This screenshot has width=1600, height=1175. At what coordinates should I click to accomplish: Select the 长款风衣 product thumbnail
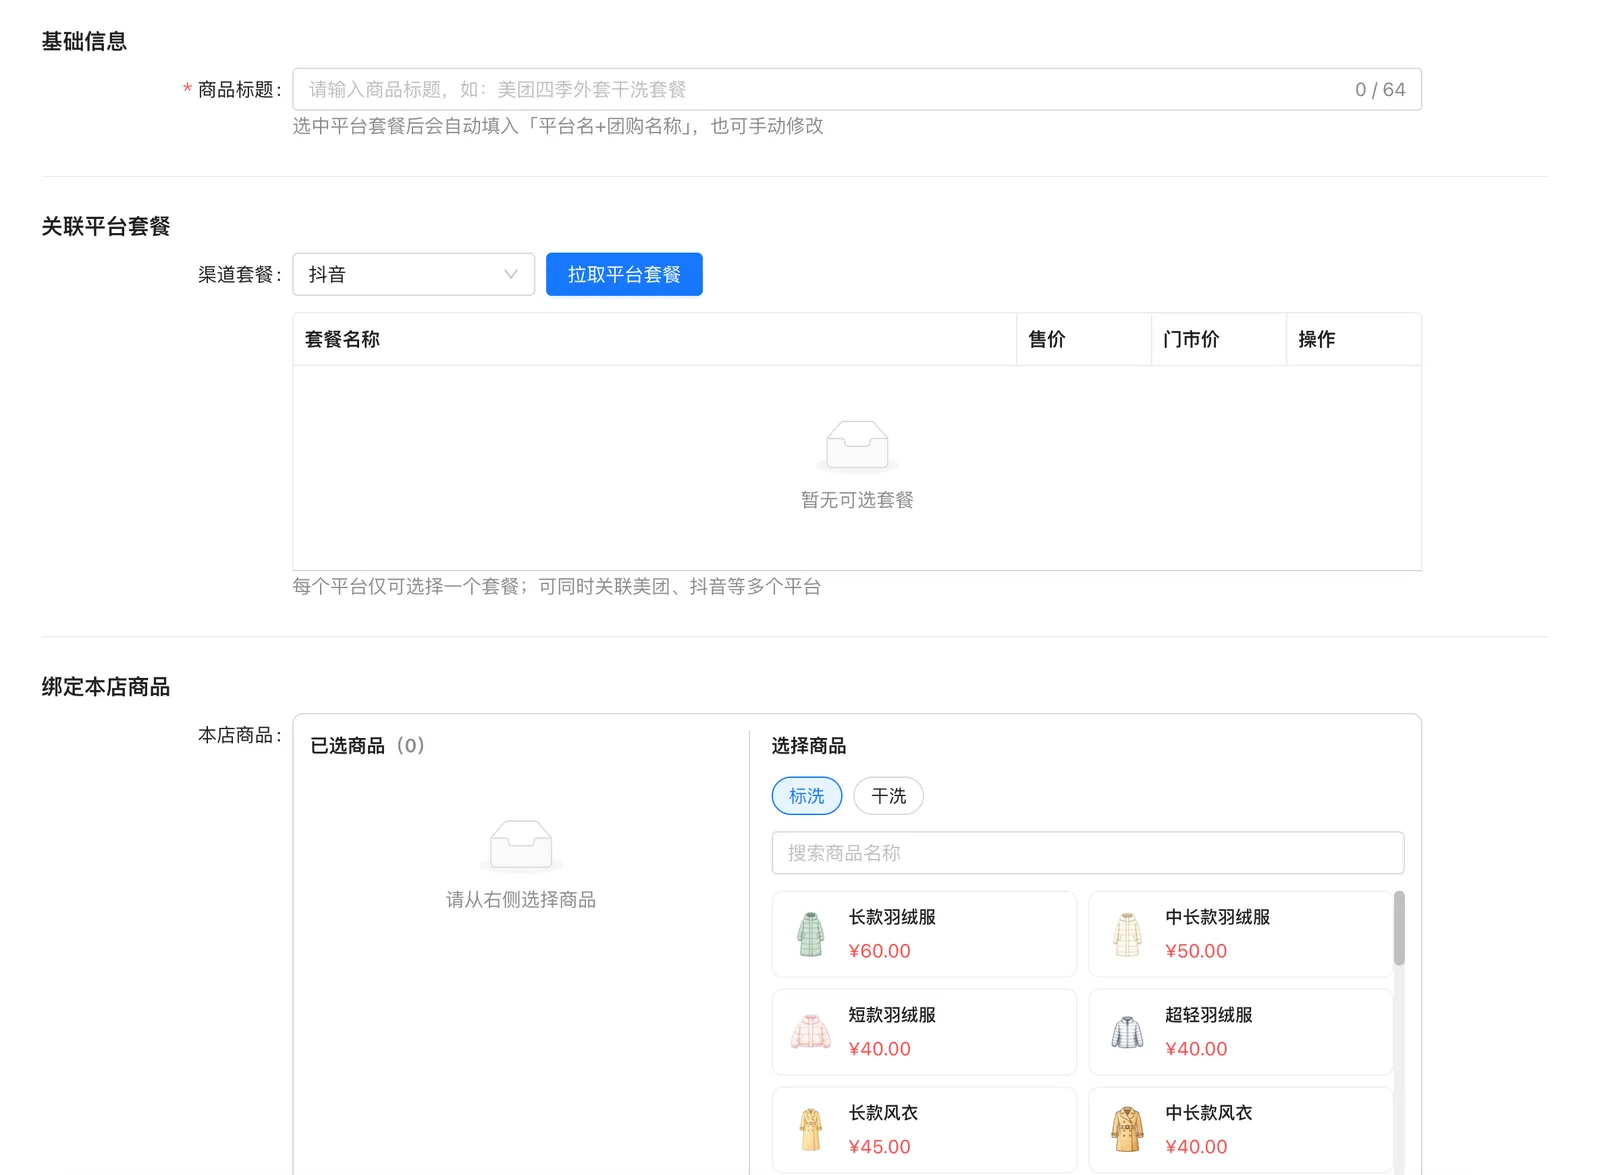point(811,1130)
